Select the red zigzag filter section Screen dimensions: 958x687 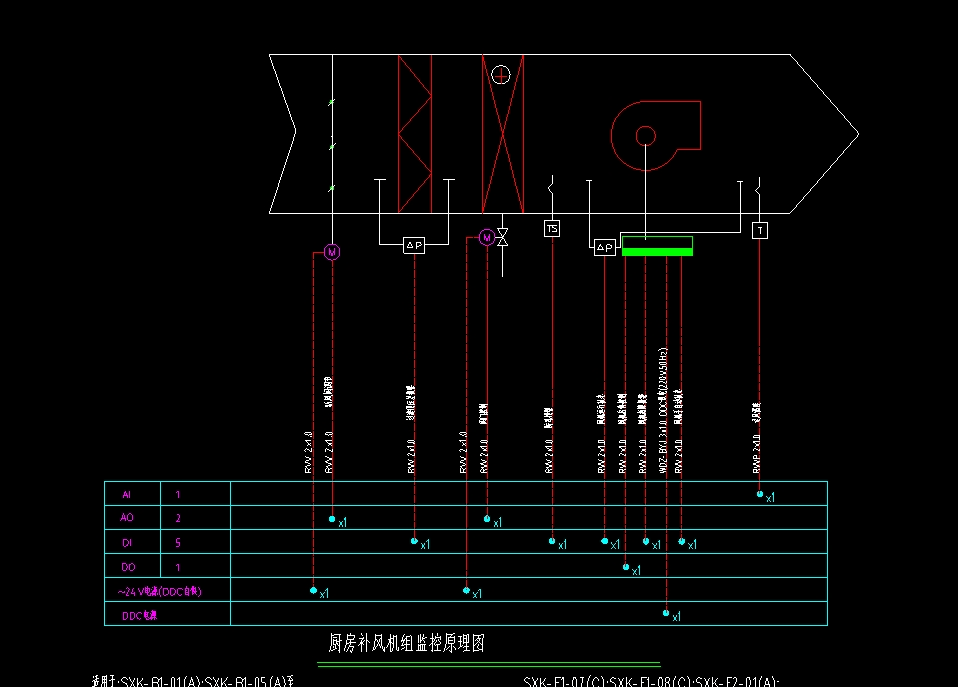[415, 133]
